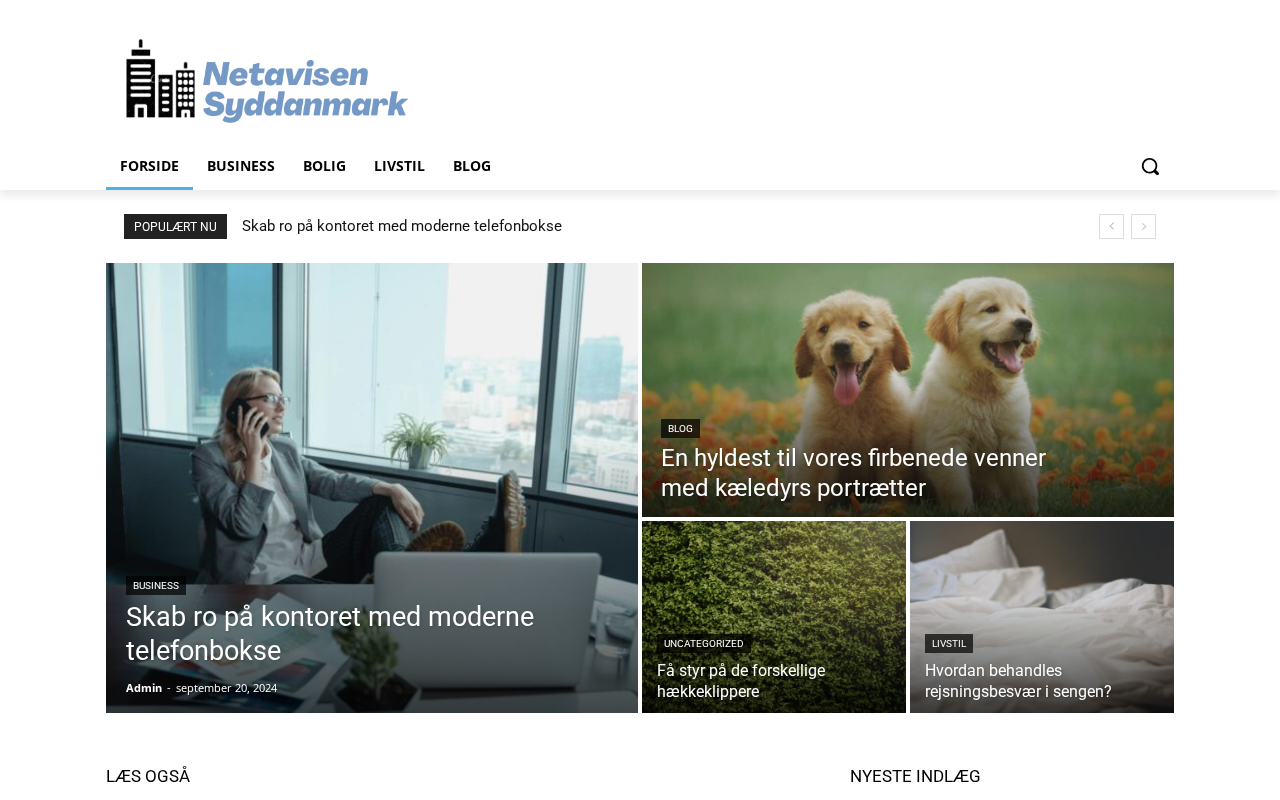
Task: Open the ticker headline about telefonbokse
Action: pyautogui.click(x=402, y=226)
